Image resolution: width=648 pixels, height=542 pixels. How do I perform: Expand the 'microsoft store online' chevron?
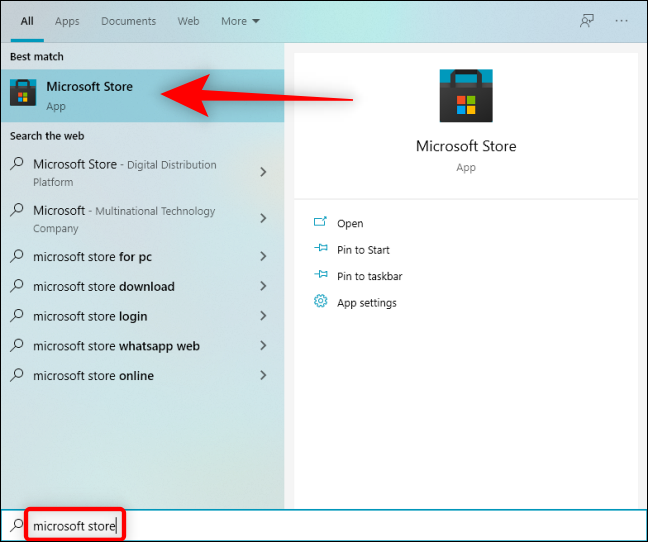coord(263,376)
